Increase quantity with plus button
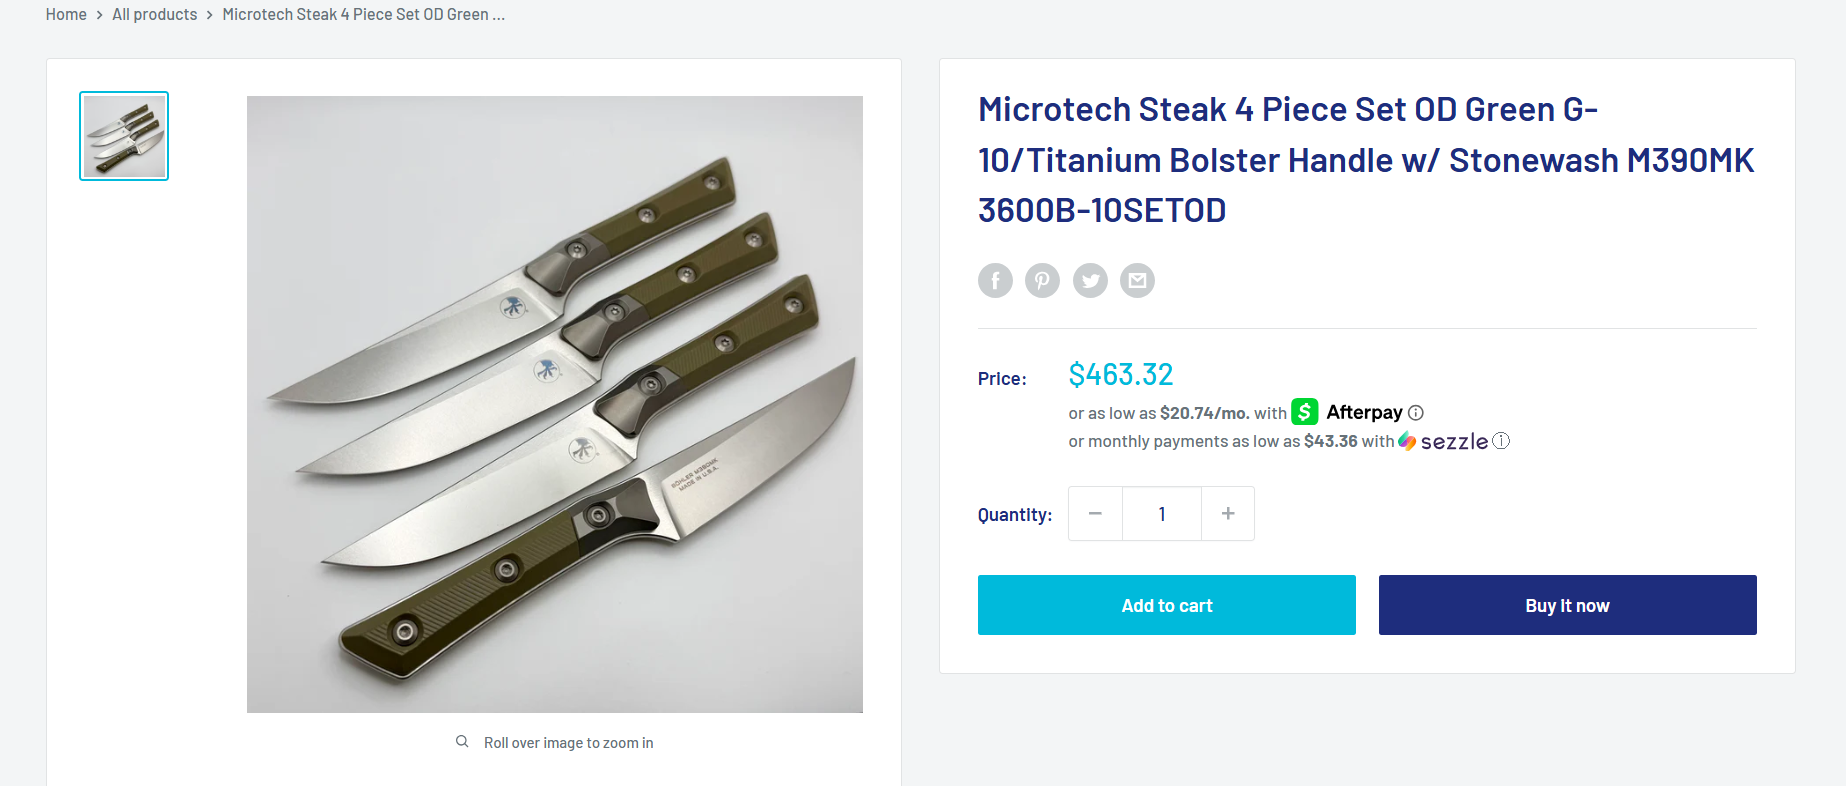The height and width of the screenshot is (786, 1846). [1228, 514]
